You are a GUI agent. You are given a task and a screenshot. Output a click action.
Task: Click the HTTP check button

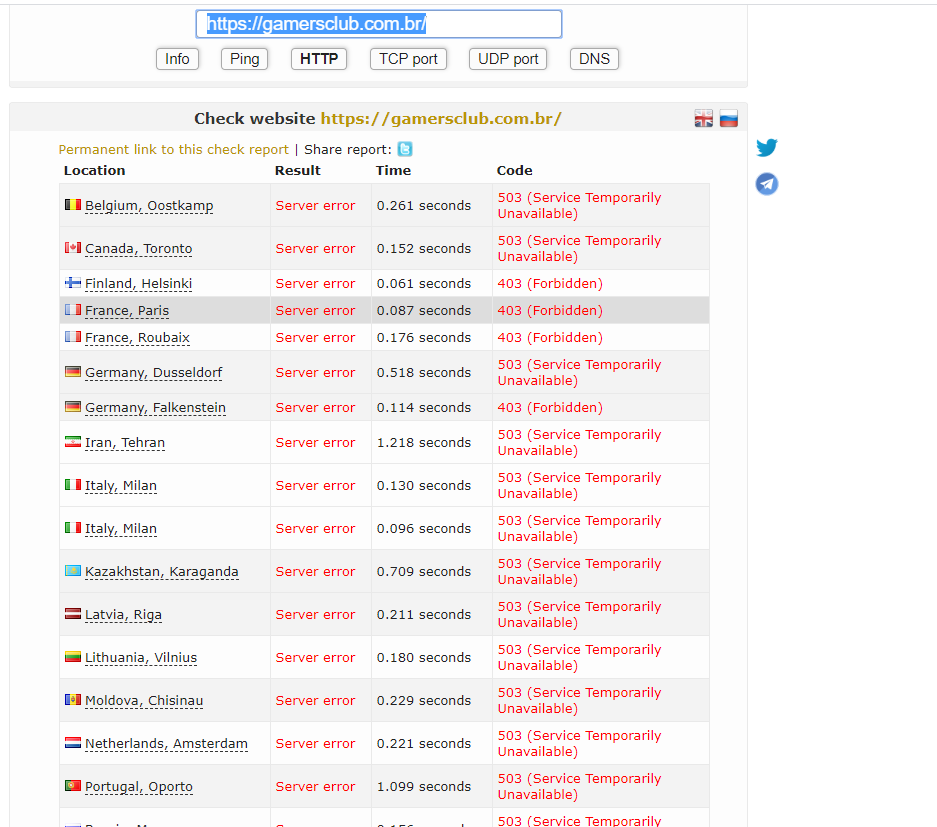click(319, 59)
